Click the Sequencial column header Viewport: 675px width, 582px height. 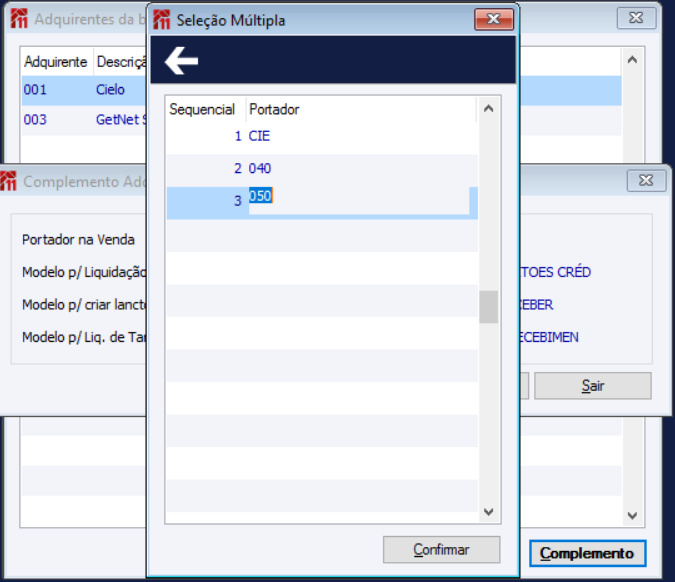pos(206,109)
